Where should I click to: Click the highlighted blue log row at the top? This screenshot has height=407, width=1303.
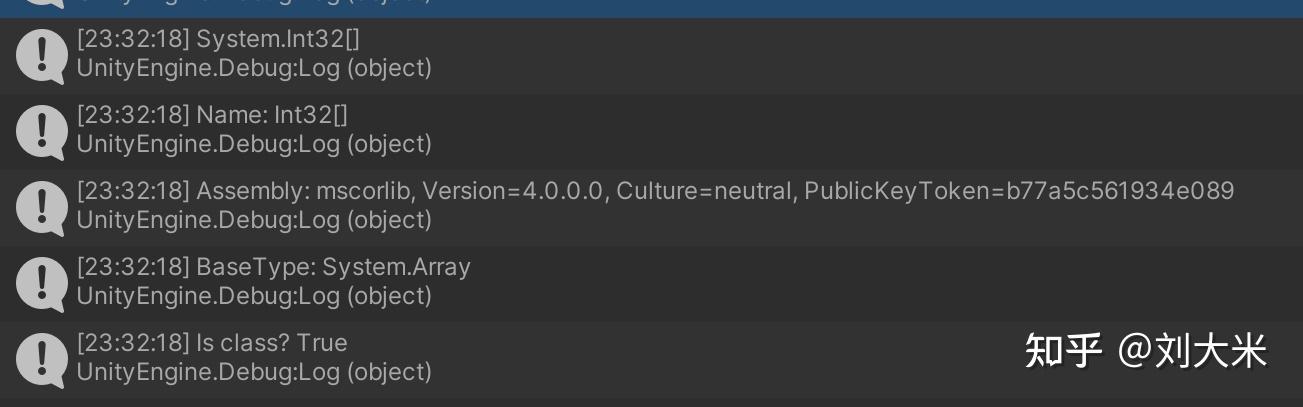point(651,8)
